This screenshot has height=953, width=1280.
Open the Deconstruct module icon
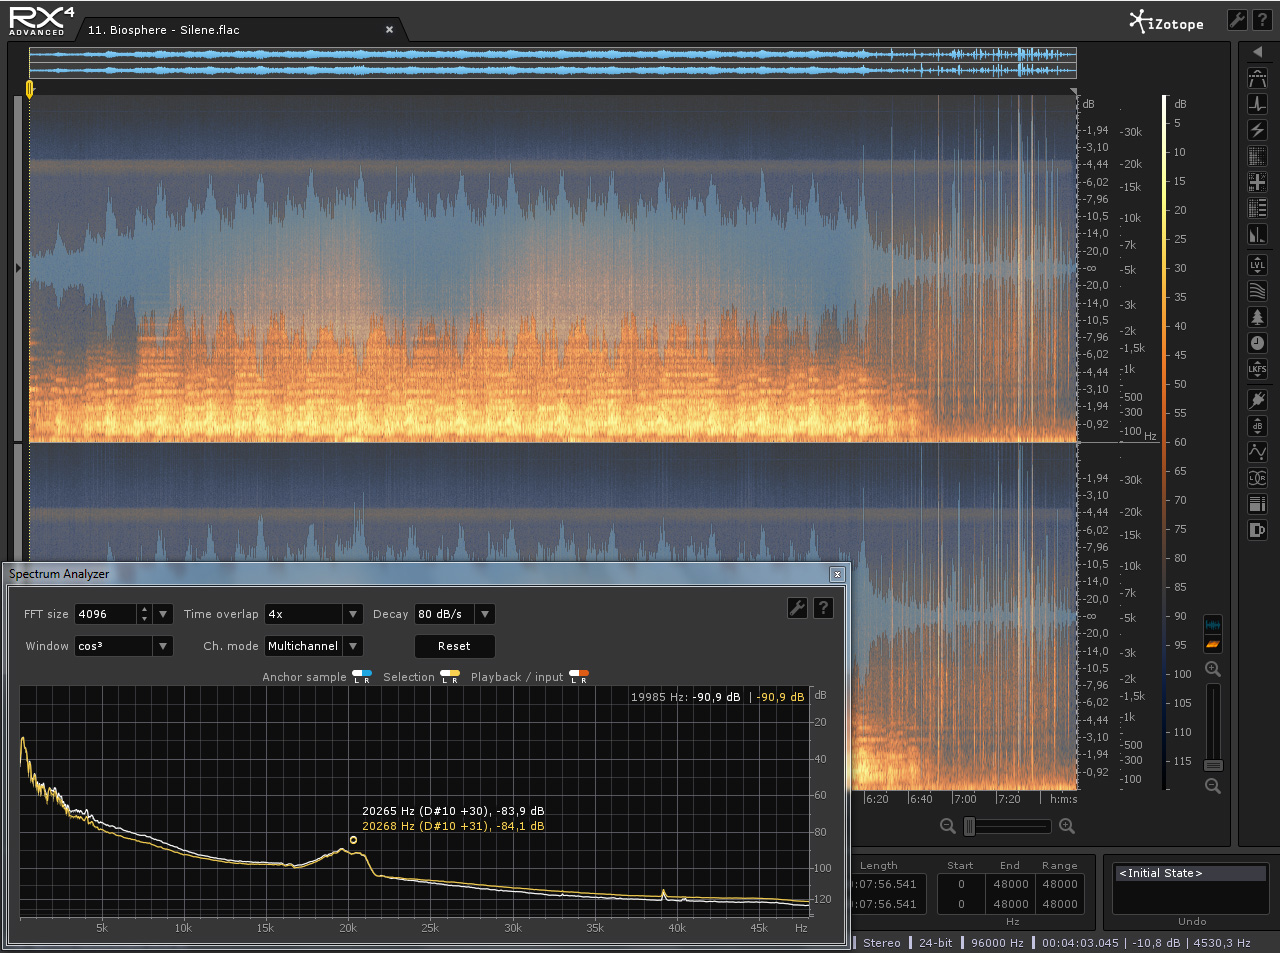point(1257,208)
